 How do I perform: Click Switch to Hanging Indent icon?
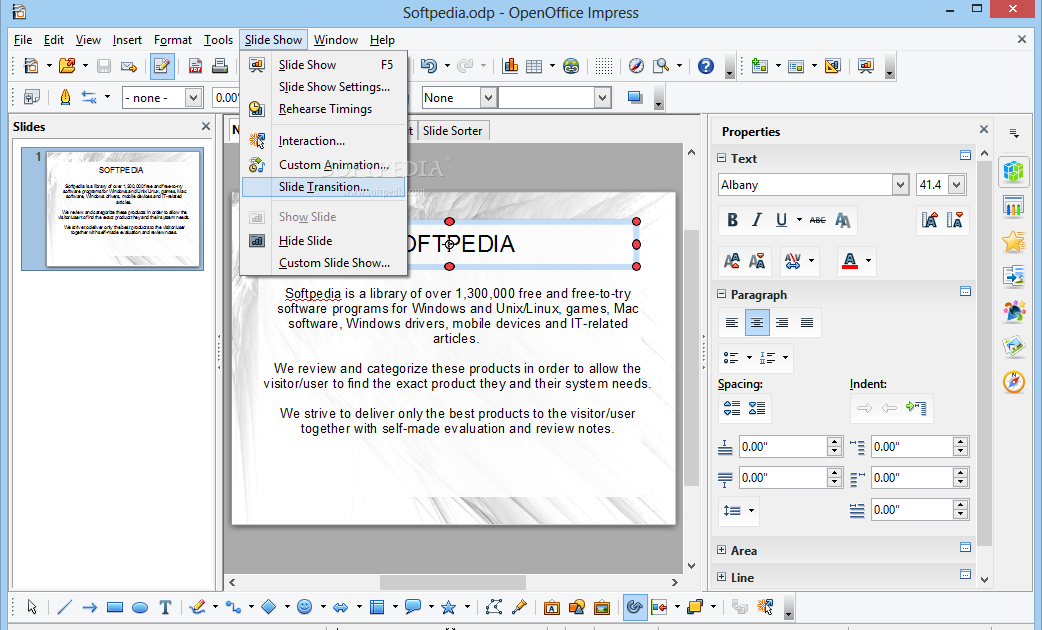pos(916,408)
